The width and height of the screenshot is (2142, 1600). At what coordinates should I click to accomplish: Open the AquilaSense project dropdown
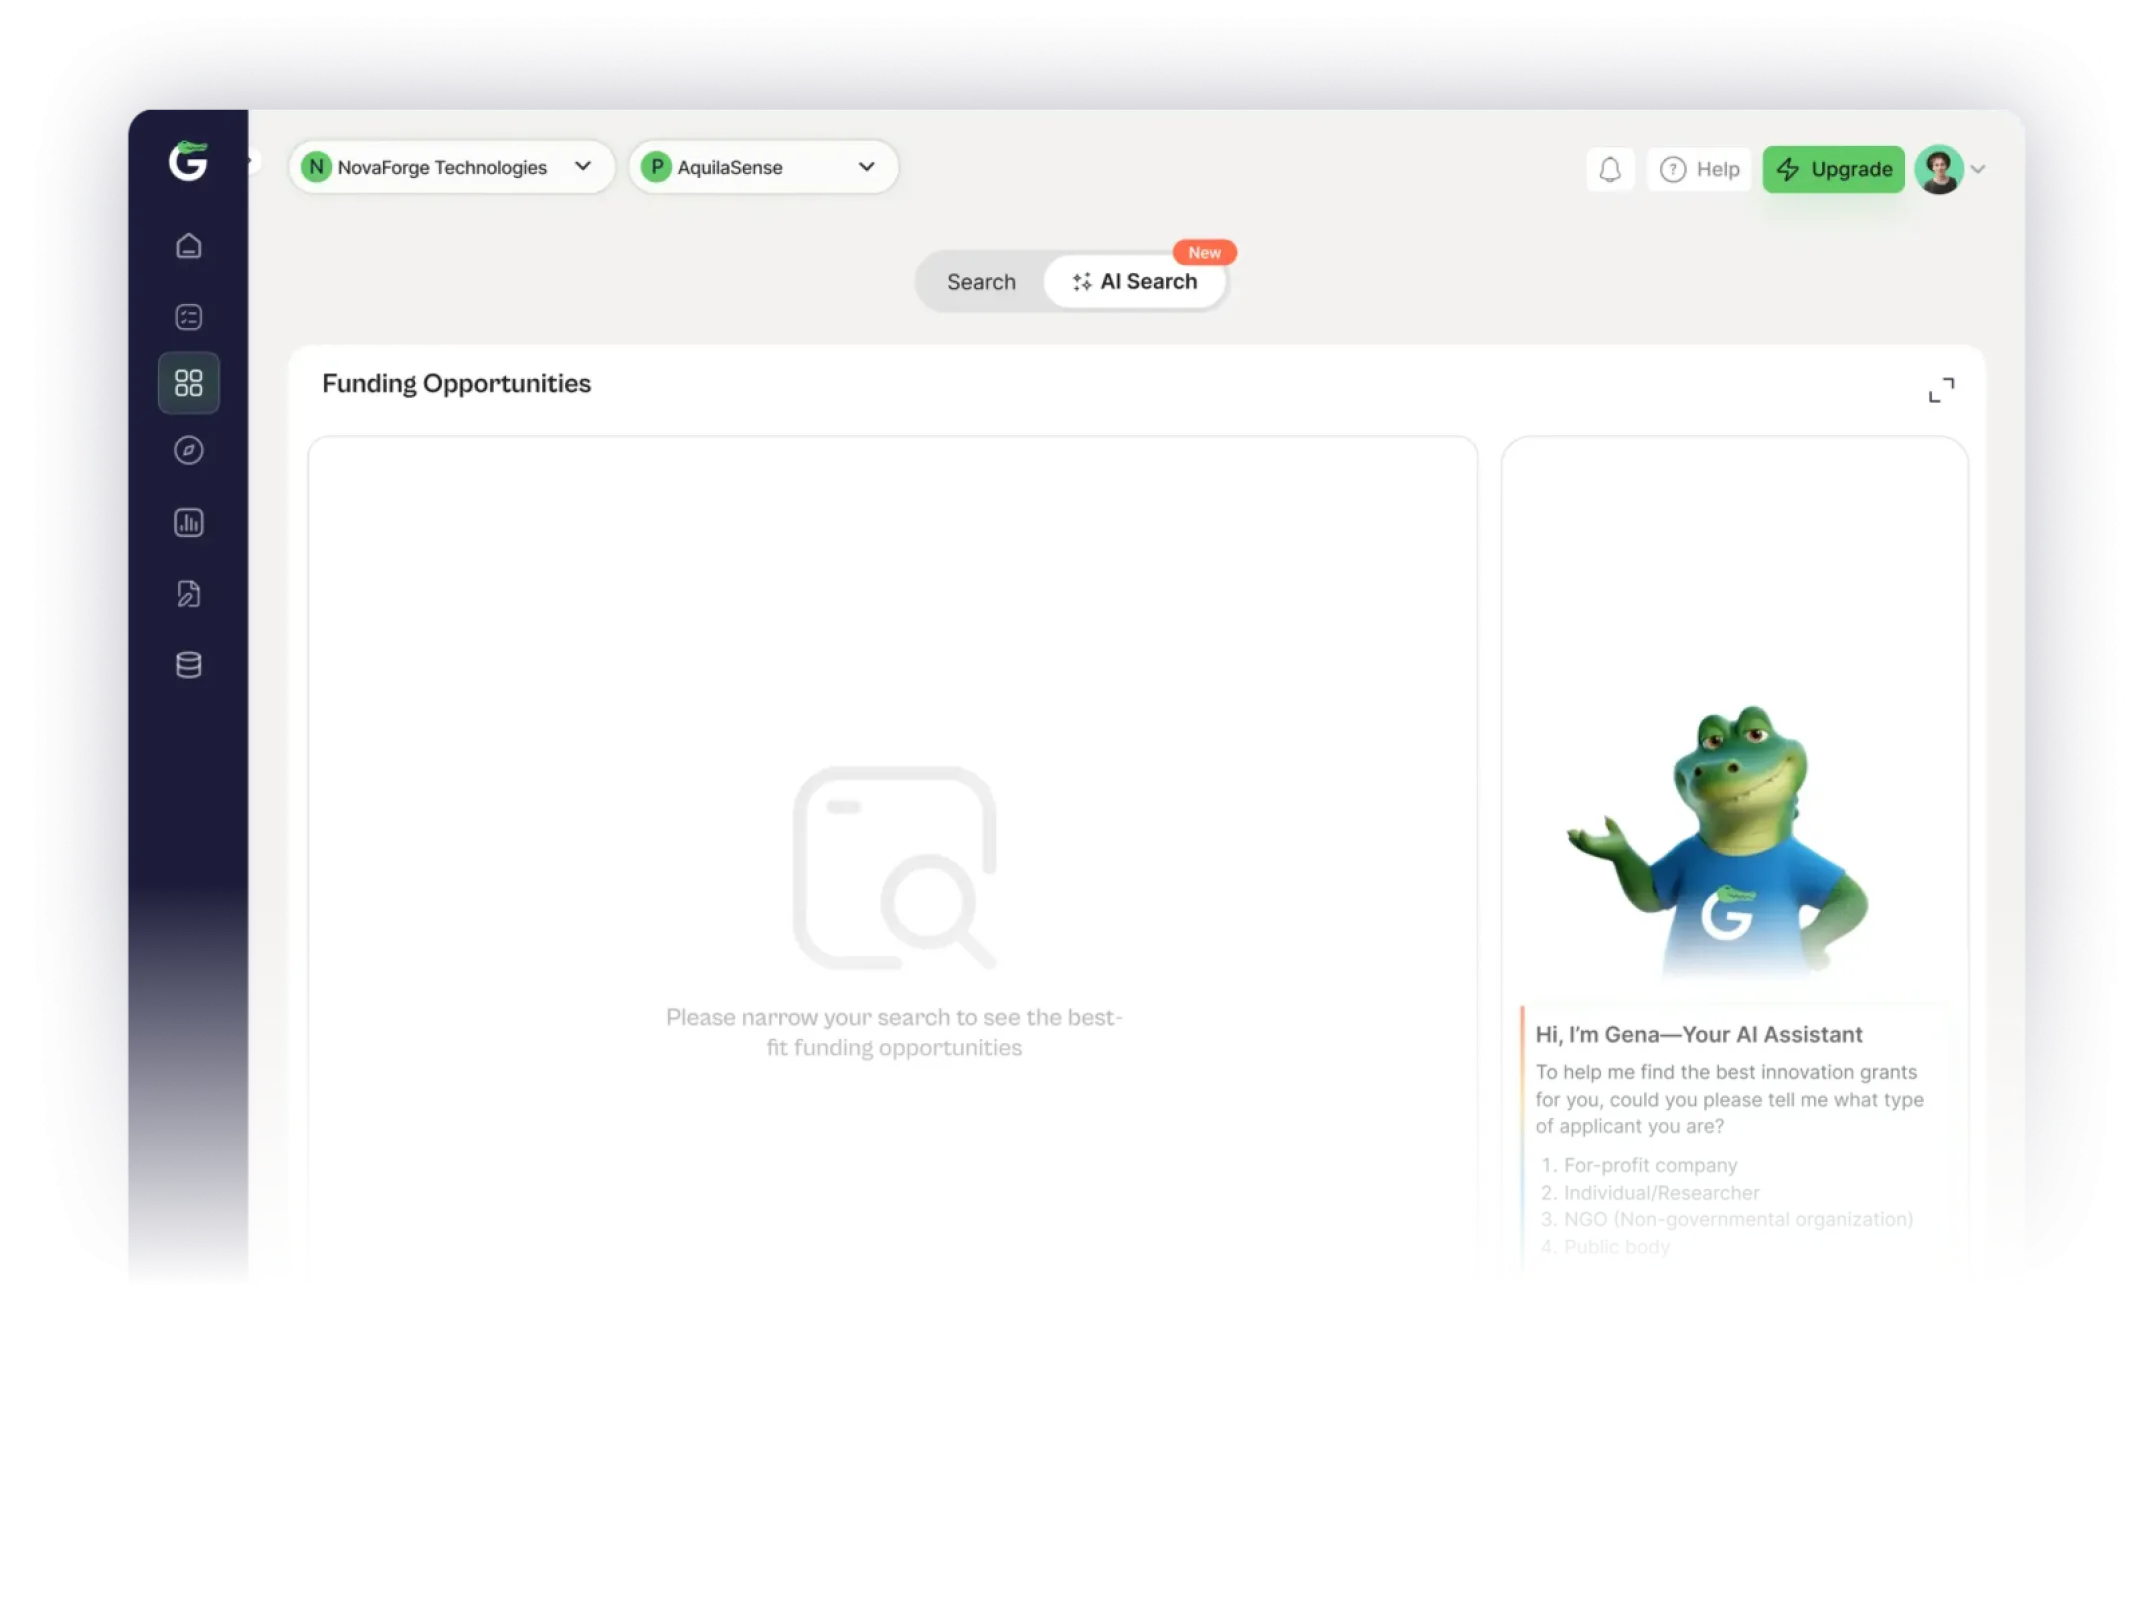coord(762,167)
